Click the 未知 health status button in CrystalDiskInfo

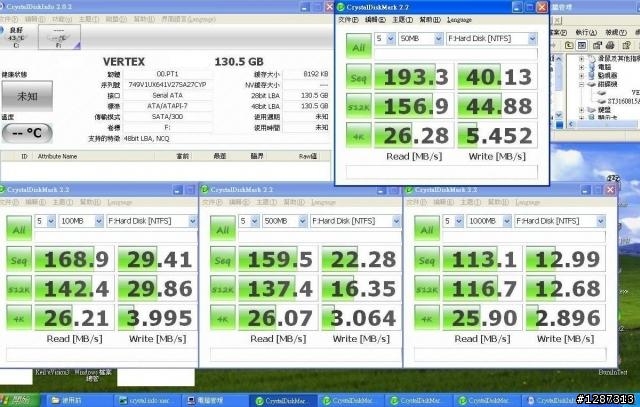[x=27, y=96]
